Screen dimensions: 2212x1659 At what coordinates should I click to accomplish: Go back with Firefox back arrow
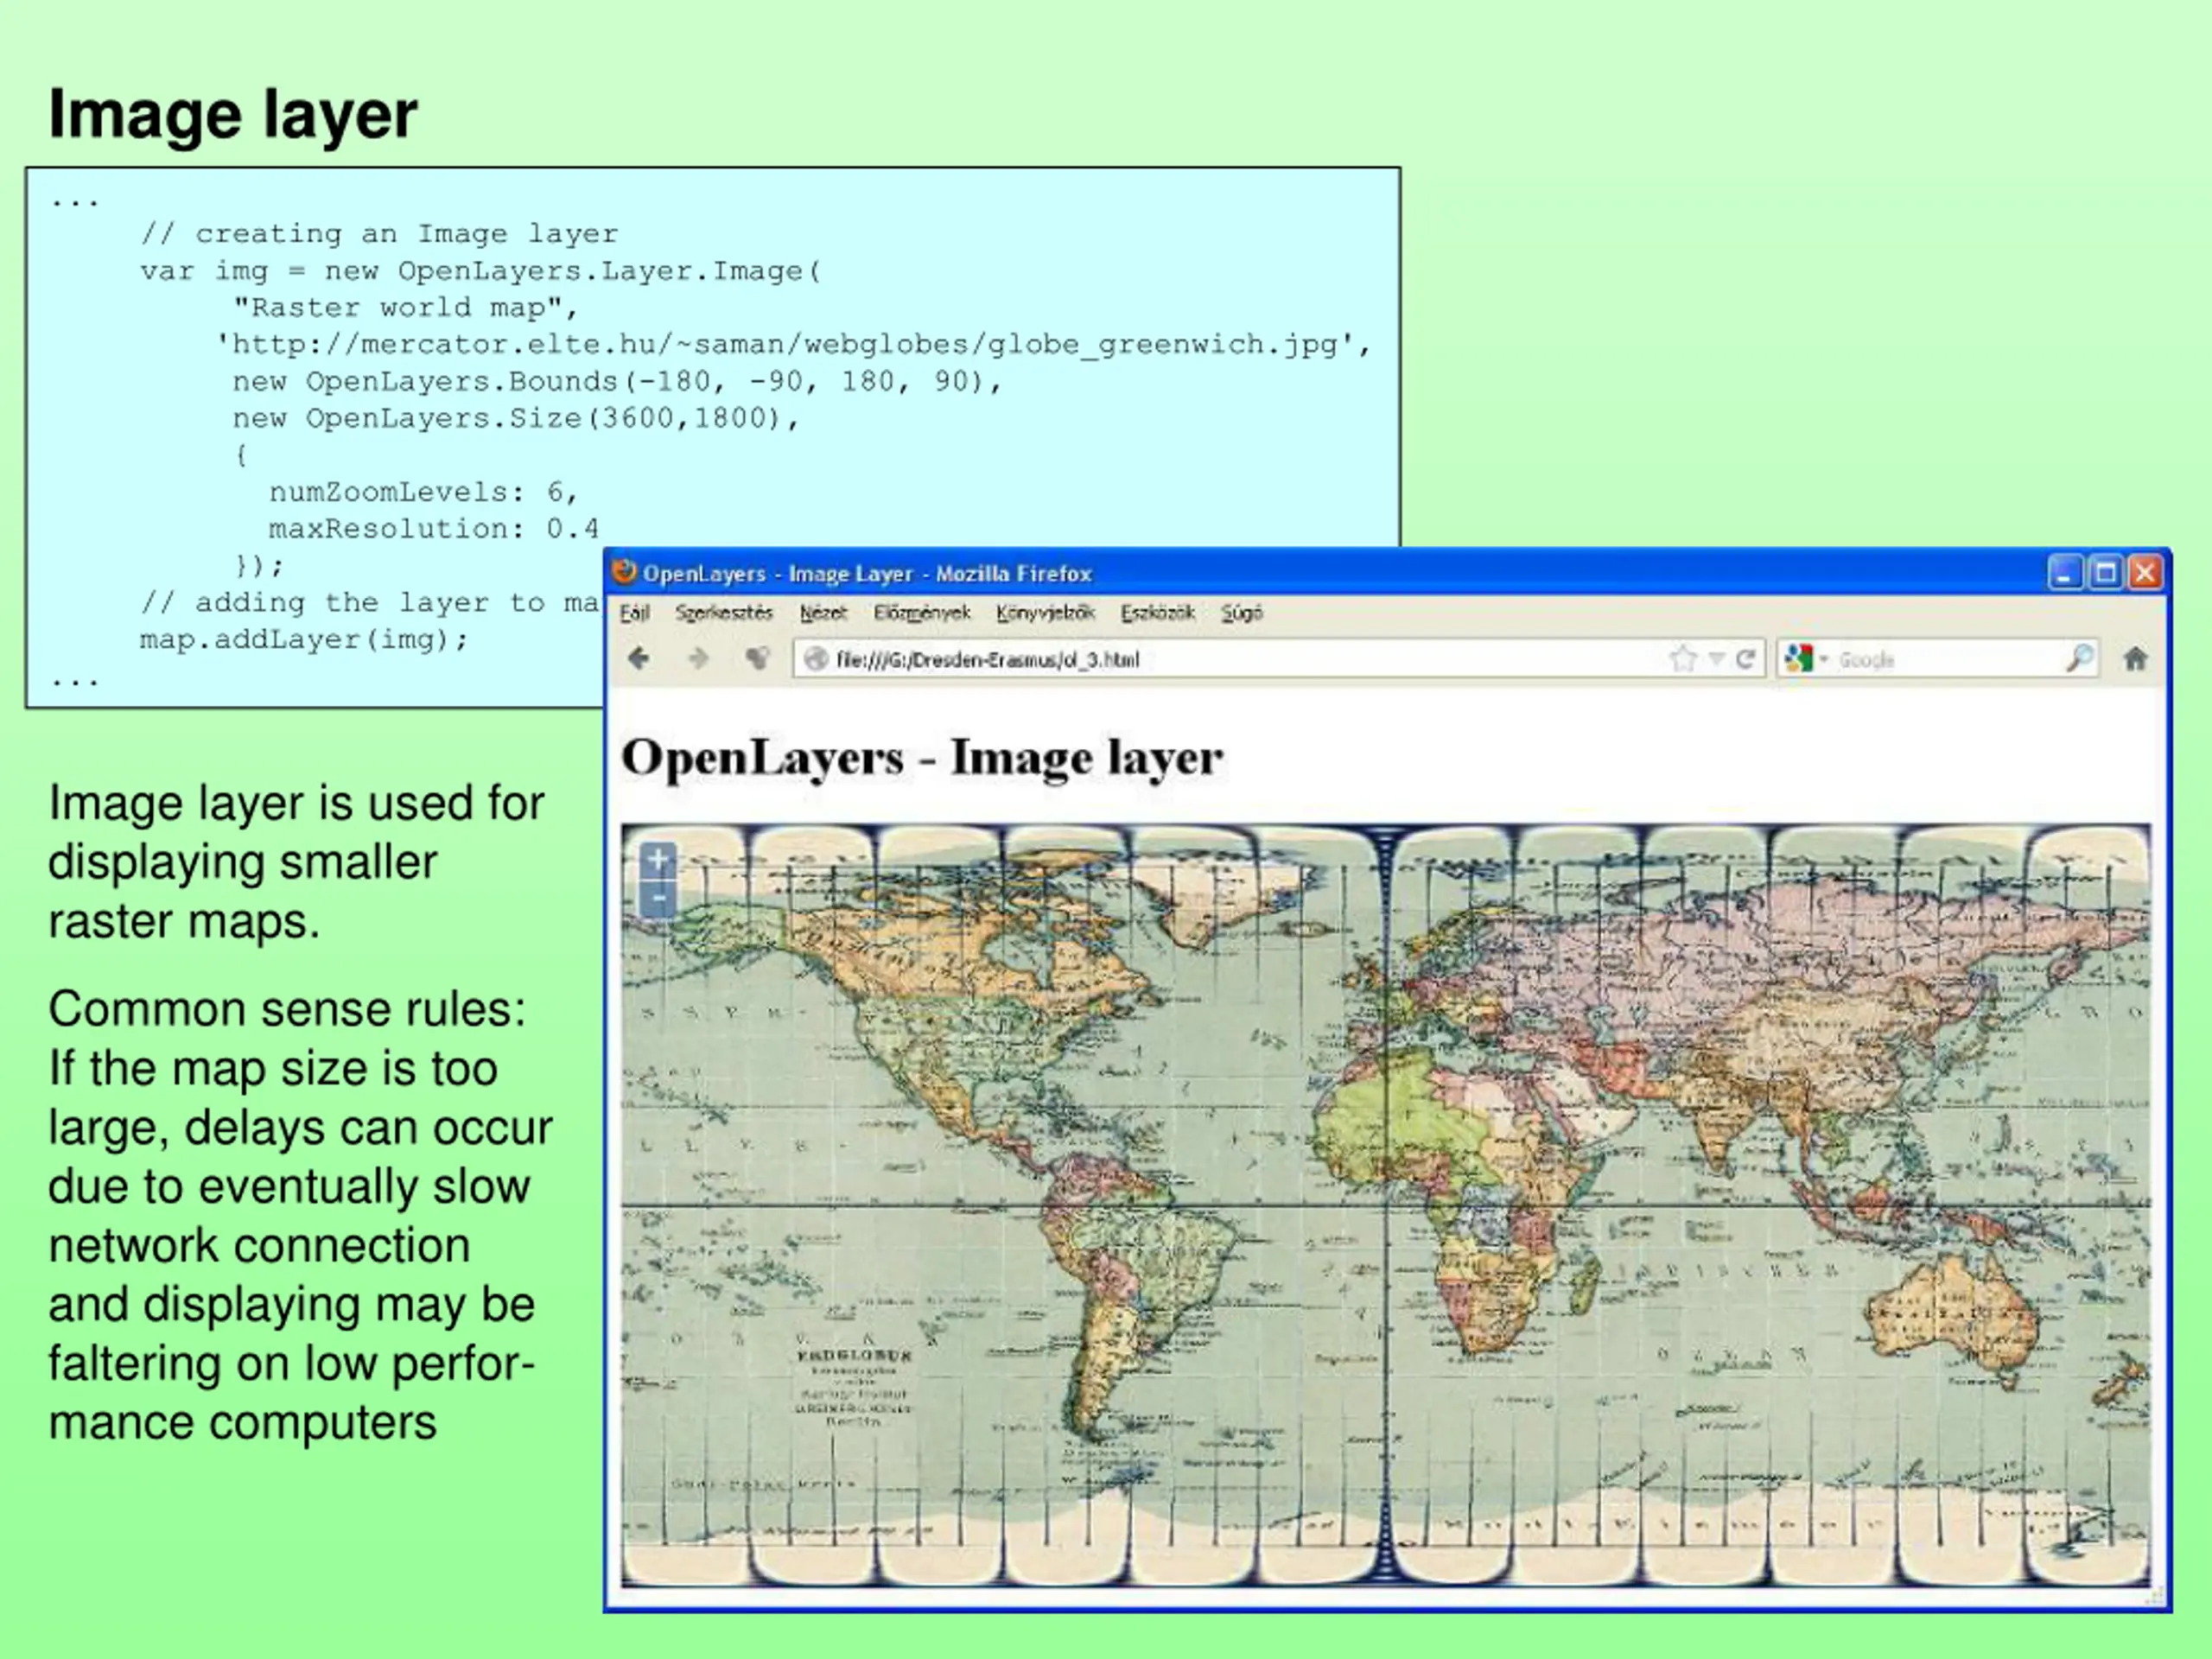point(639,658)
